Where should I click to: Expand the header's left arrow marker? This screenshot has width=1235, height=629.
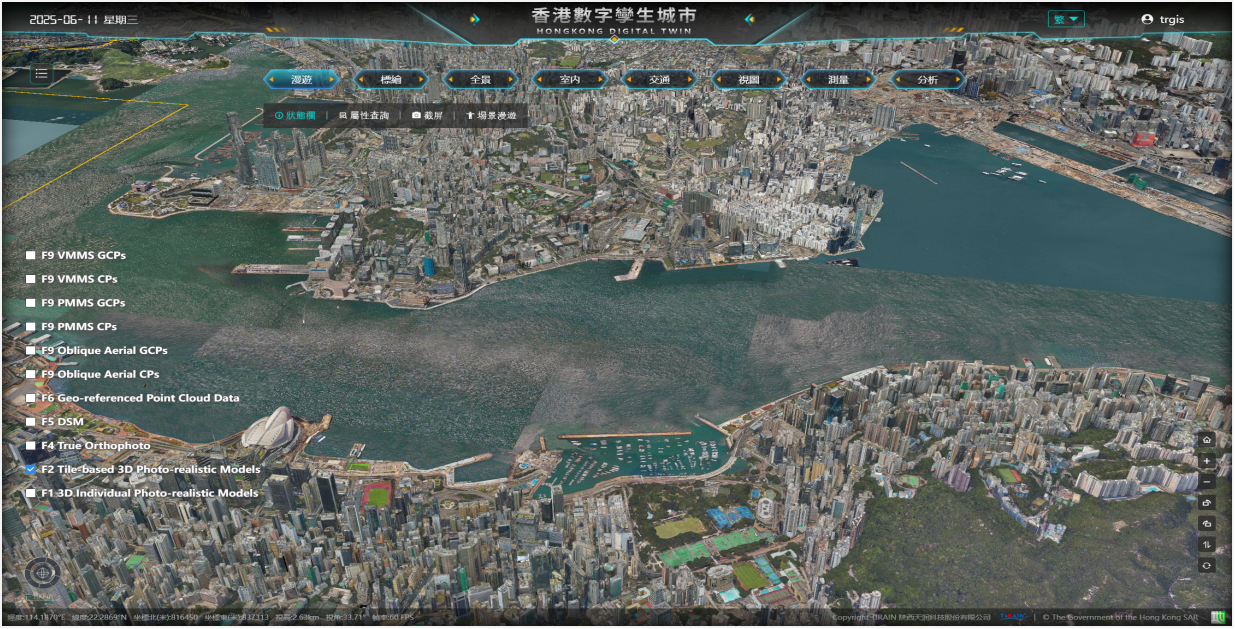[x=475, y=19]
